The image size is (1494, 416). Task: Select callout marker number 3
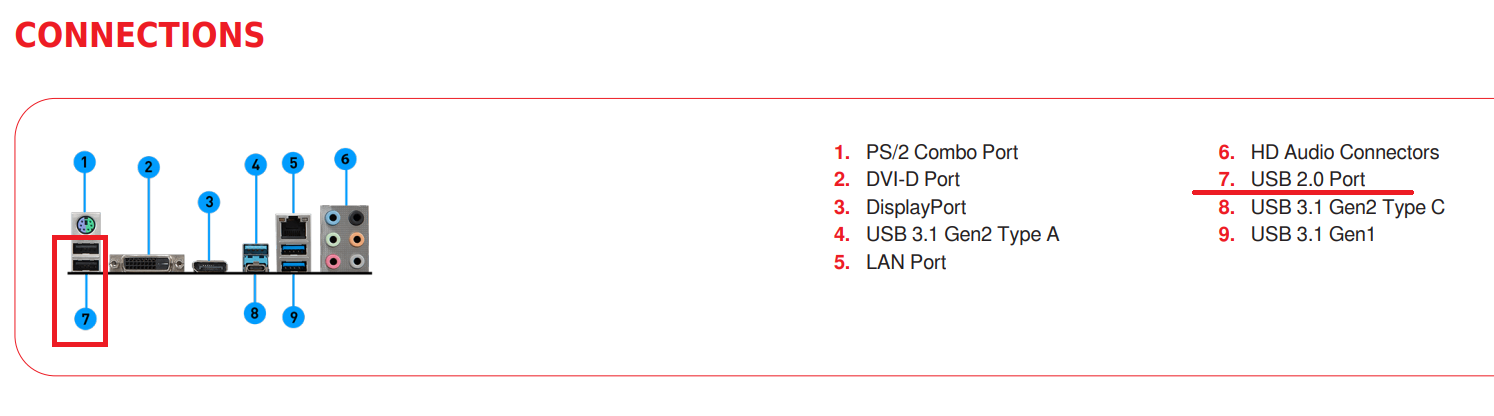(x=208, y=202)
